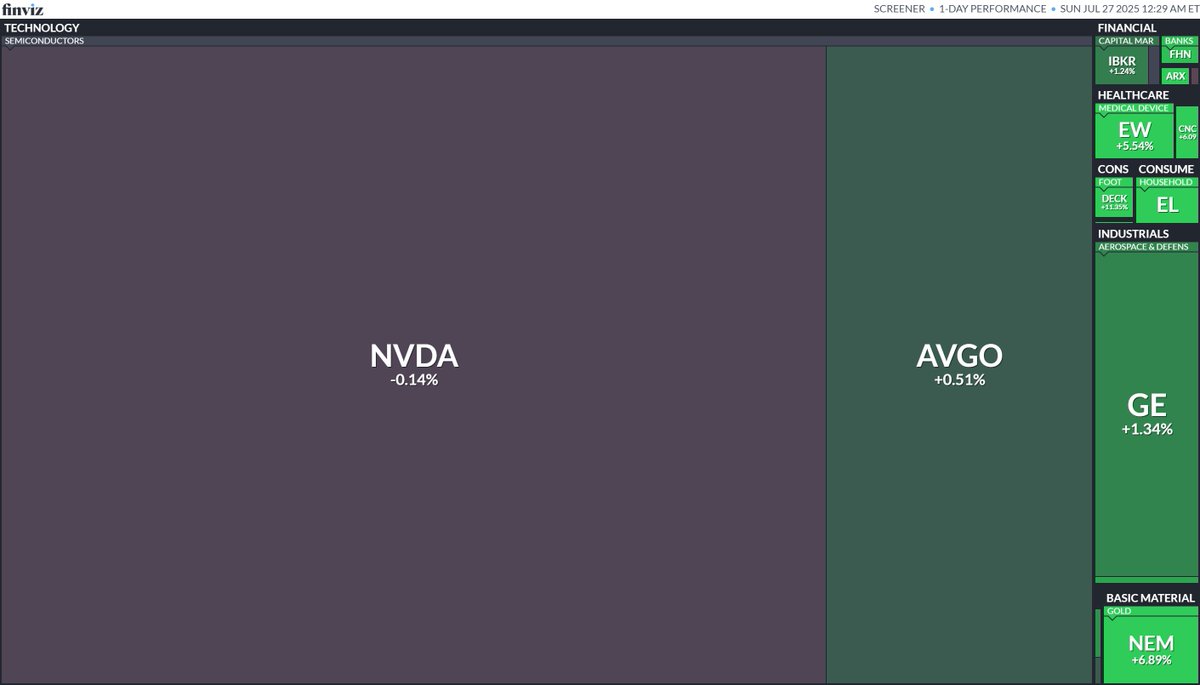
Task: Click the DECK footwear stock tile
Action: point(1114,202)
